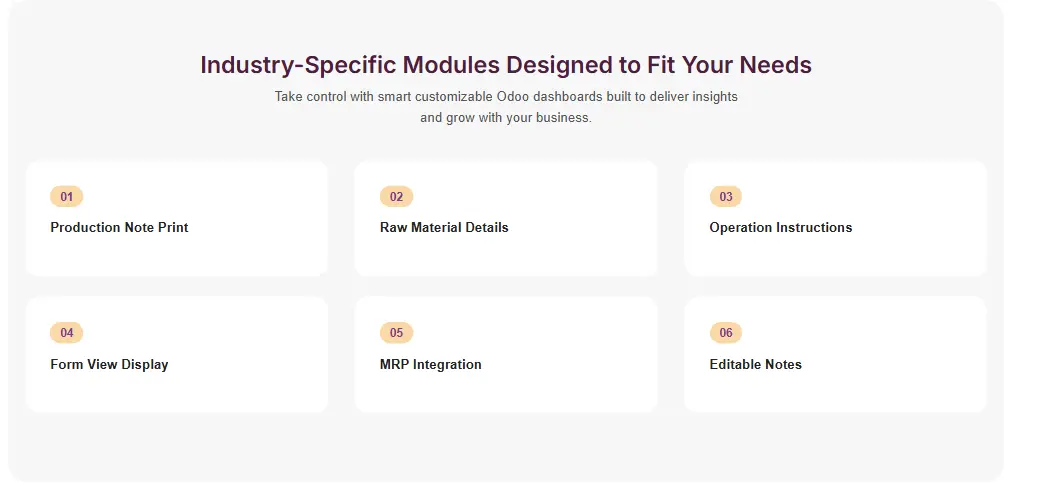The height and width of the screenshot is (487, 1038).
Task: Open the Editable Notes title
Action: (755, 365)
